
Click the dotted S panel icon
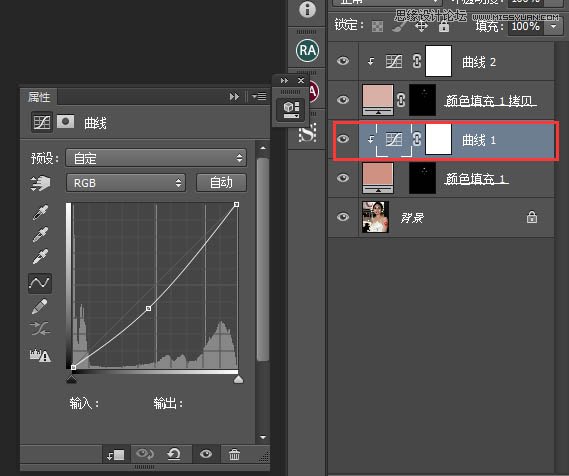click(307, 133)
